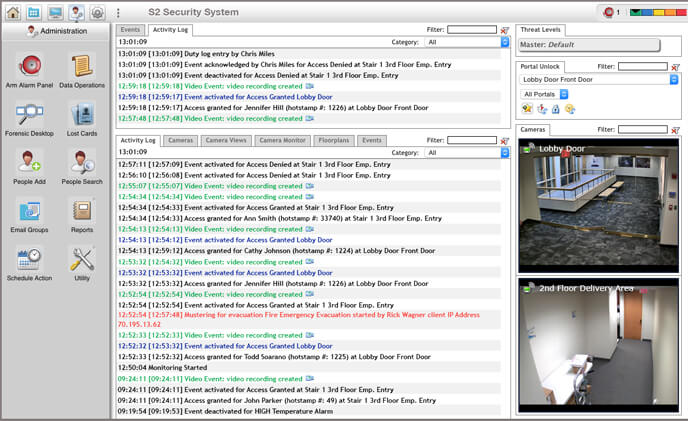
Task: Click the red alarm indicator showing 1
Action: [x=612, y=12]
